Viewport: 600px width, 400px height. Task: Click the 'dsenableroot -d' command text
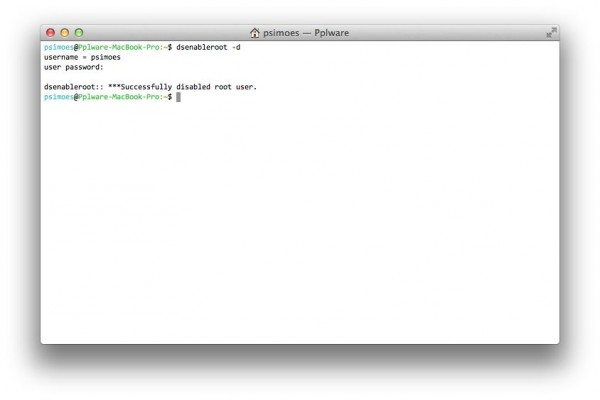point(208,47)
